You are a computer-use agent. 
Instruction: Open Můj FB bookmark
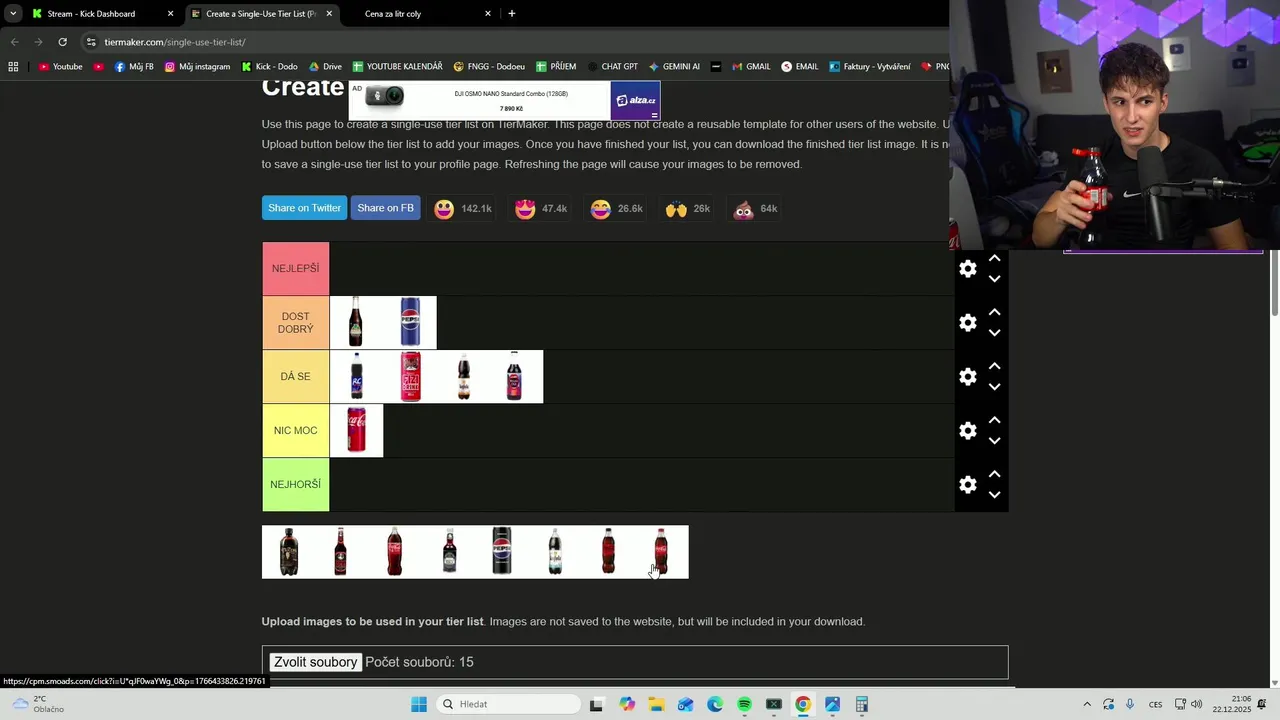(x=134, y=67)
